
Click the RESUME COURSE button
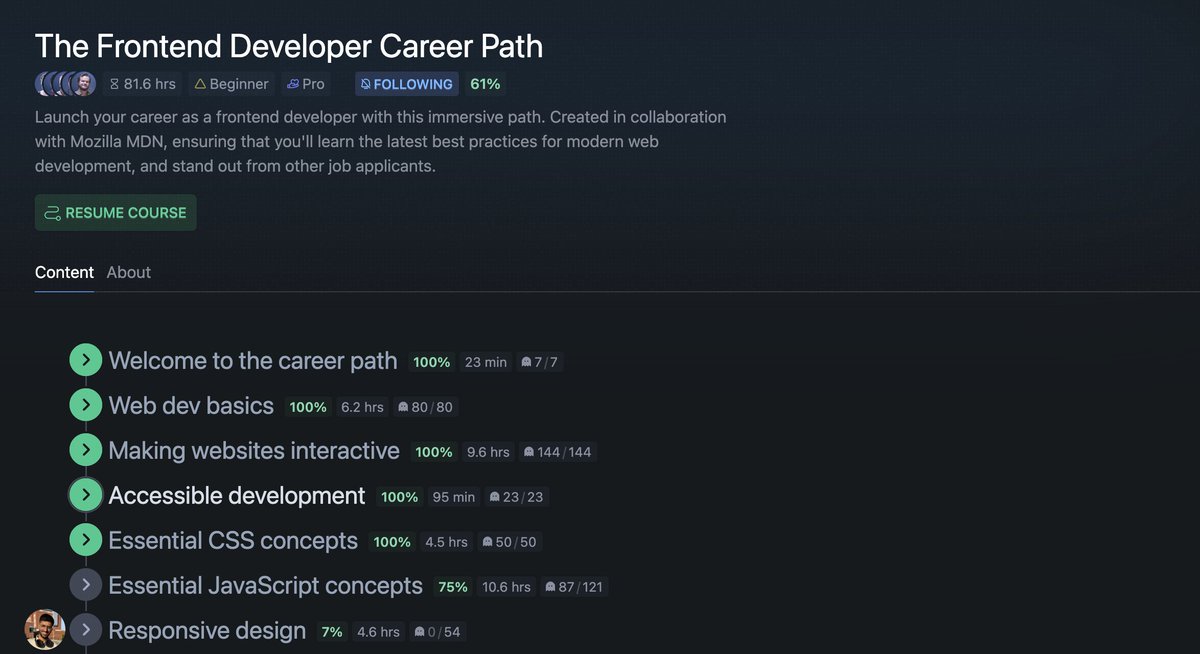(115, 212)
